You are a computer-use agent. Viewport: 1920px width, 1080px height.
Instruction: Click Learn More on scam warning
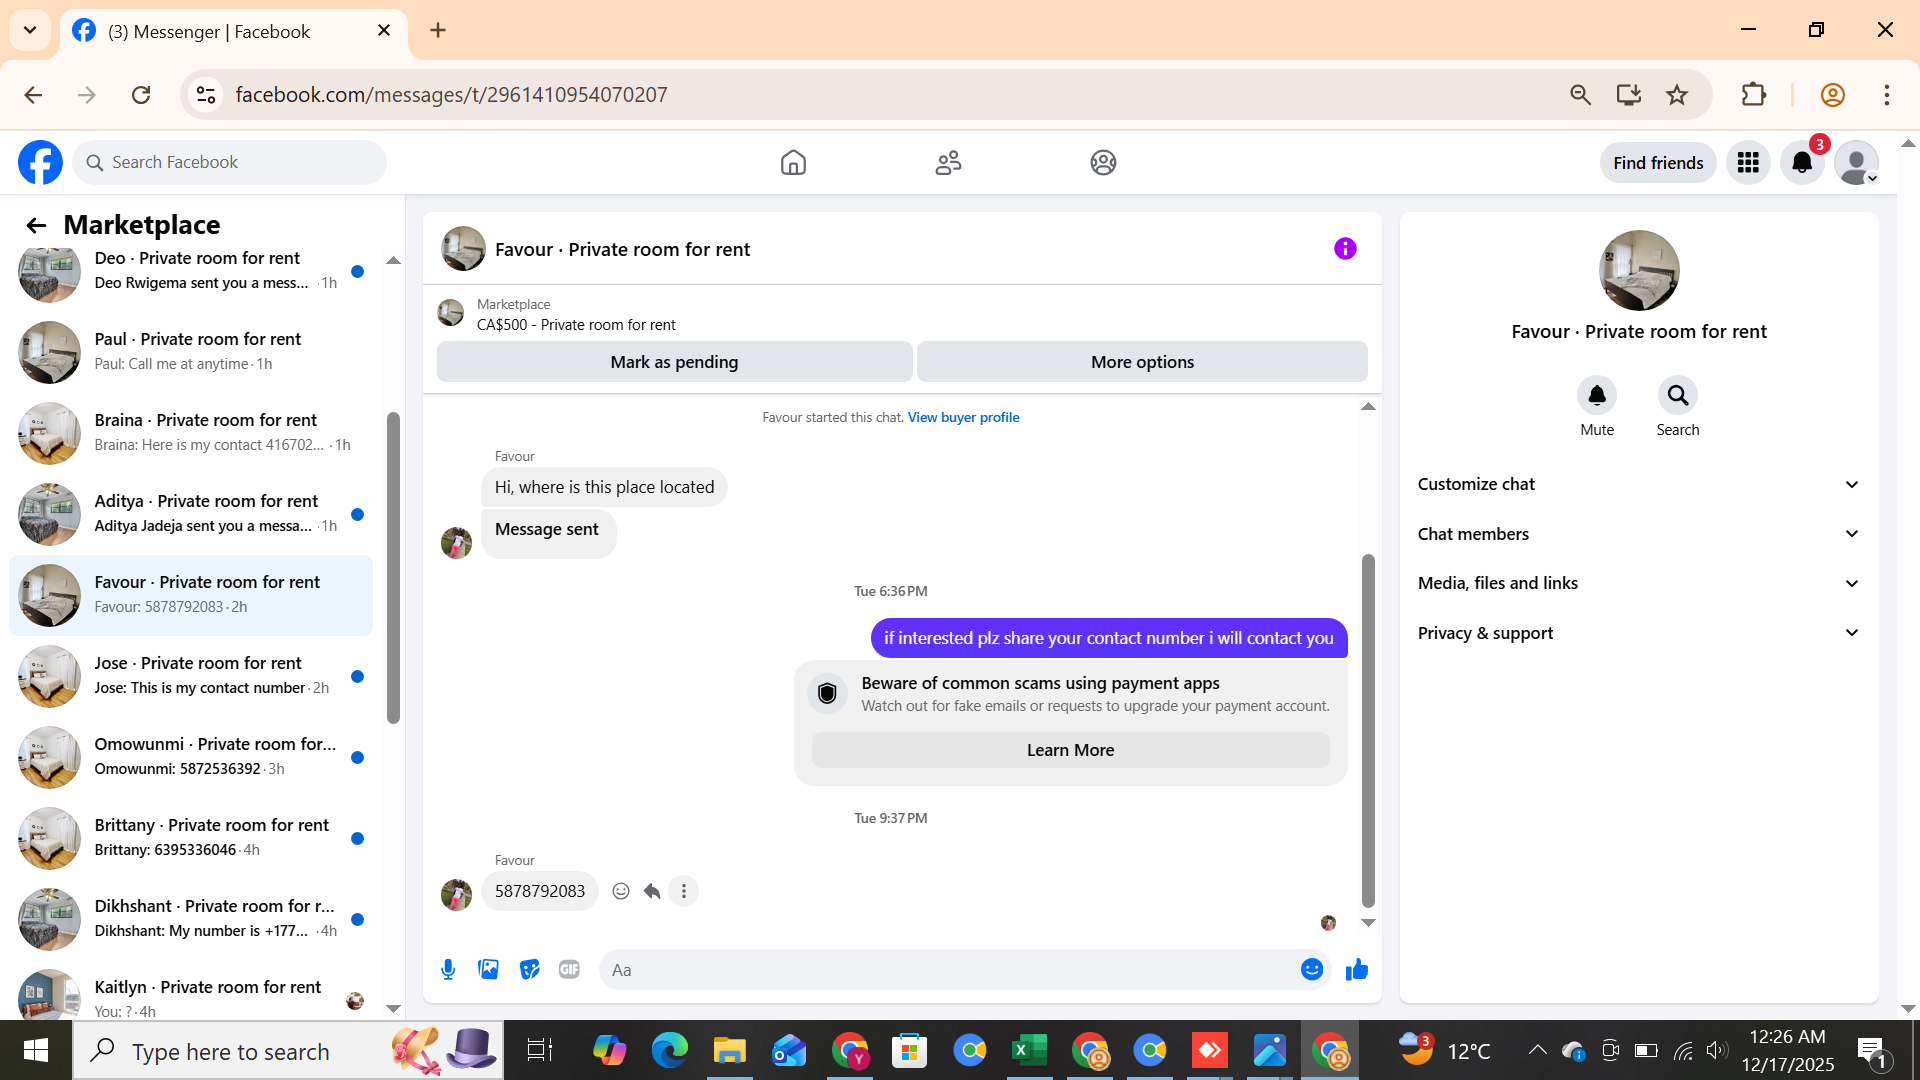(1070, 750)
